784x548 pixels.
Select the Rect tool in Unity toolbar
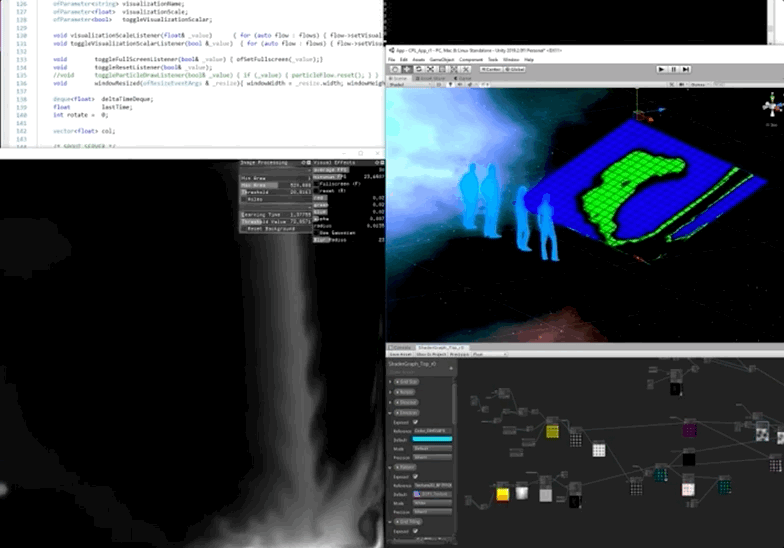[442, 70]
